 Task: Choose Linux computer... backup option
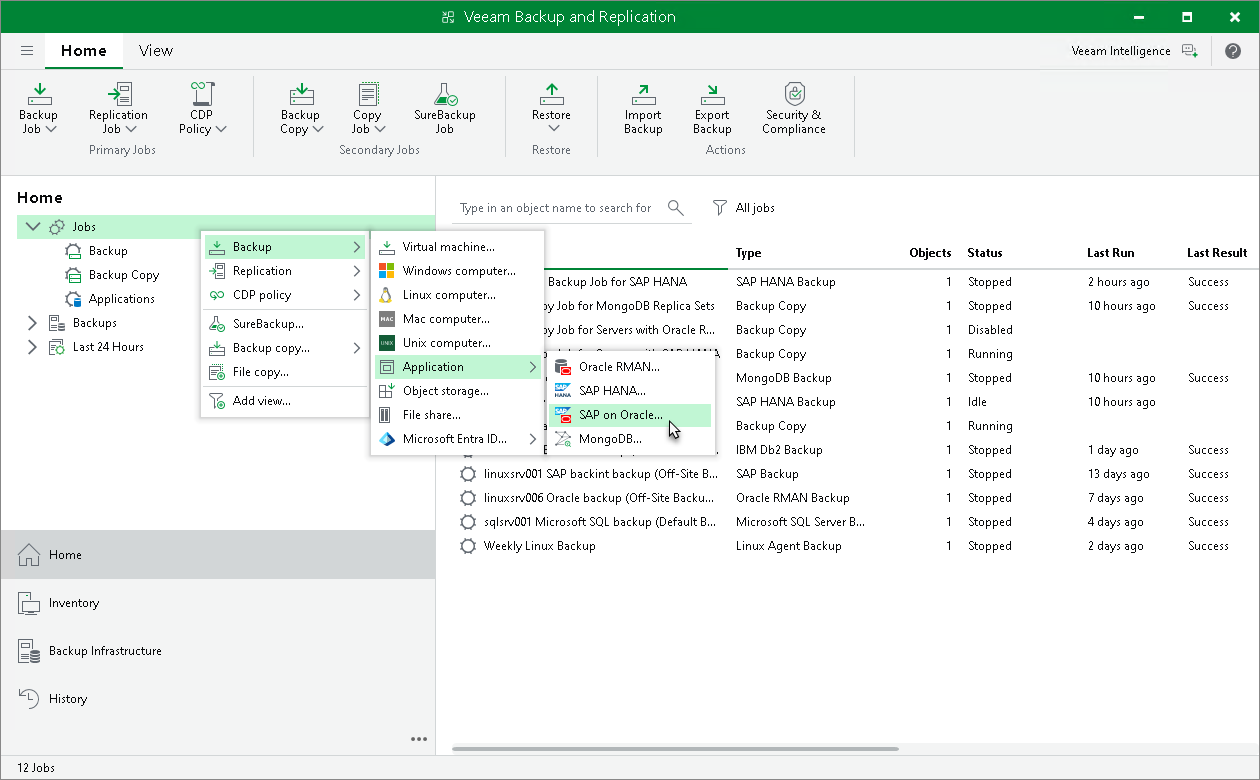pyautogui.click(x=457, y=295)
